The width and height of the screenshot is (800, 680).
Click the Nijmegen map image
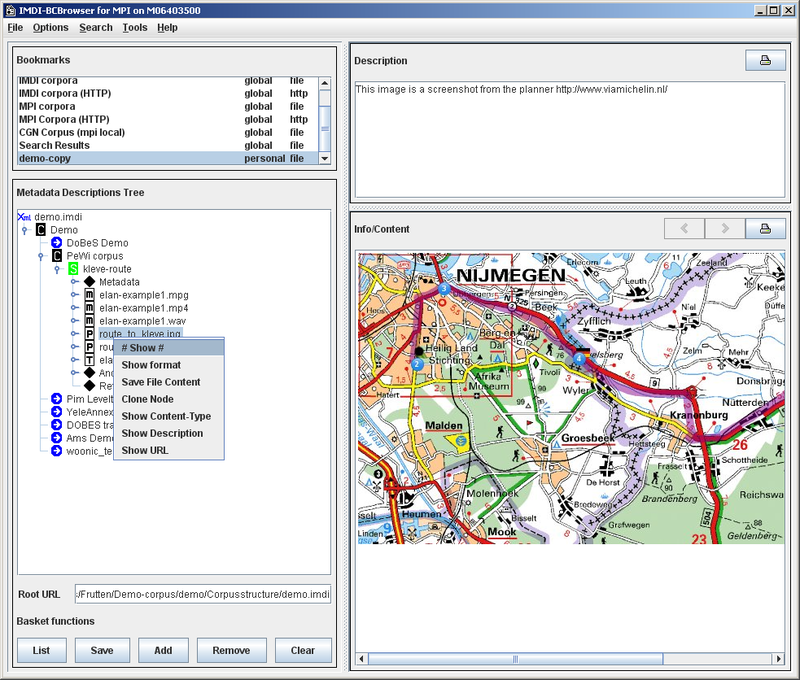coord(570,398)
